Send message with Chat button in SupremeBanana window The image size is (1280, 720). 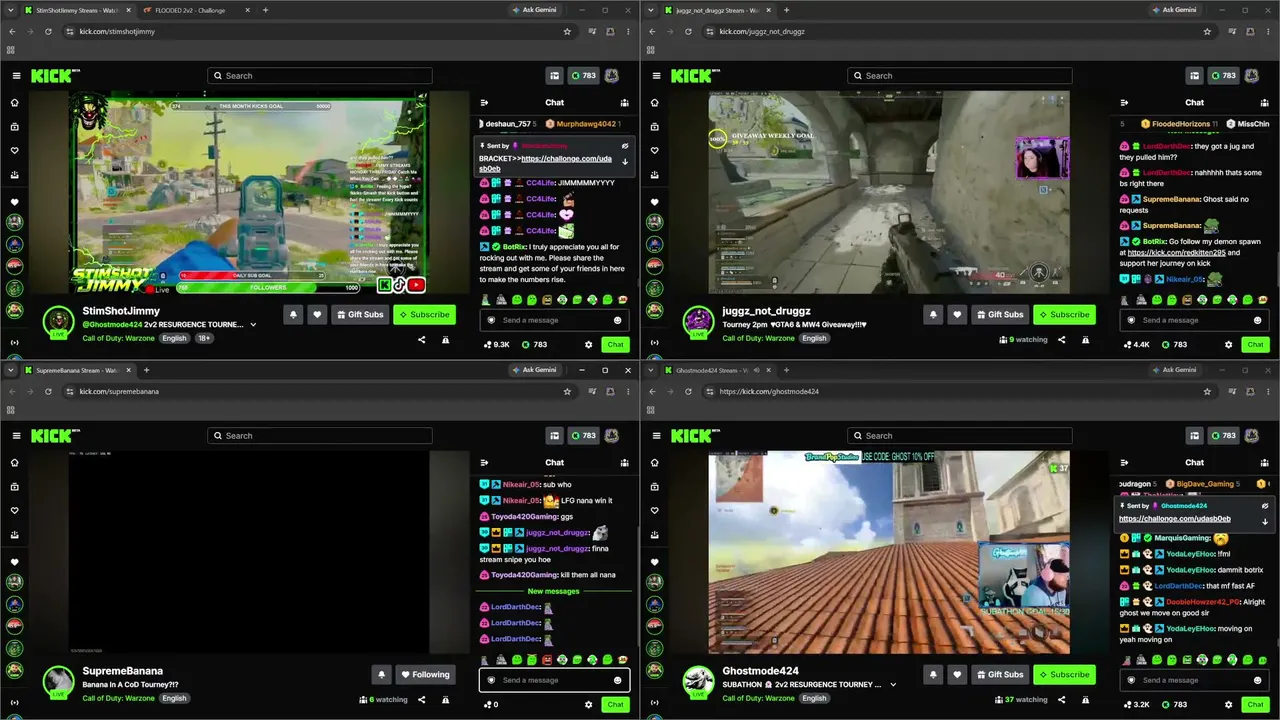tap(615, 704)
